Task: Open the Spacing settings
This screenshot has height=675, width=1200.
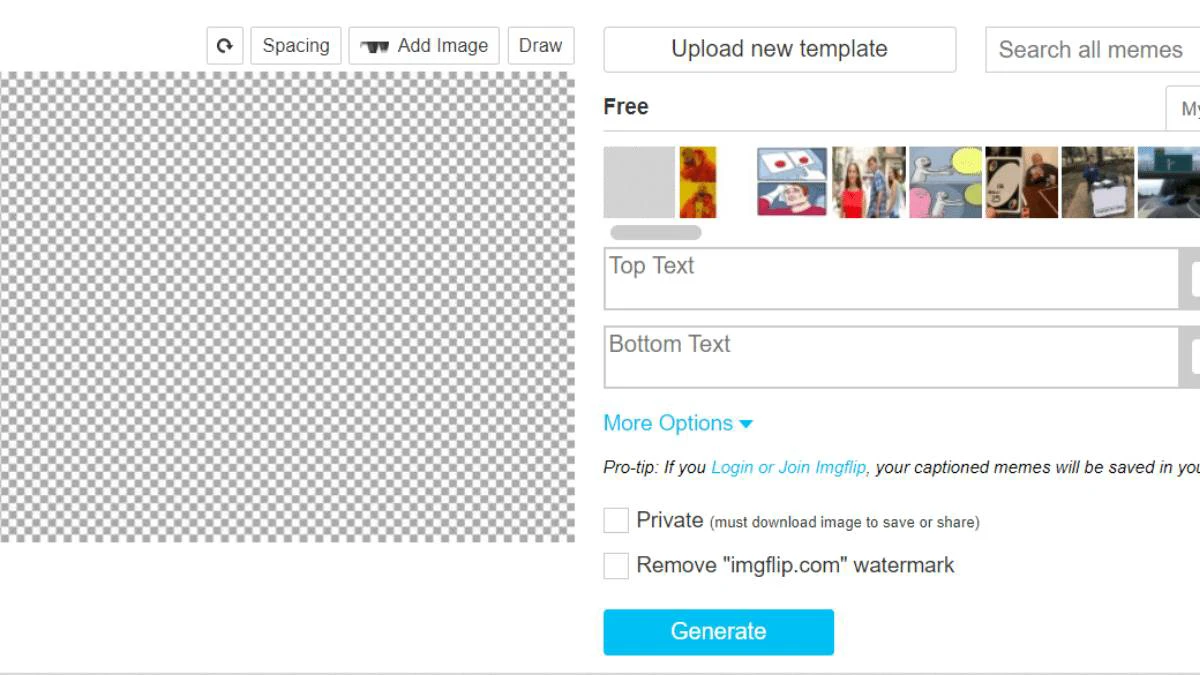Action: coord(296,46)
